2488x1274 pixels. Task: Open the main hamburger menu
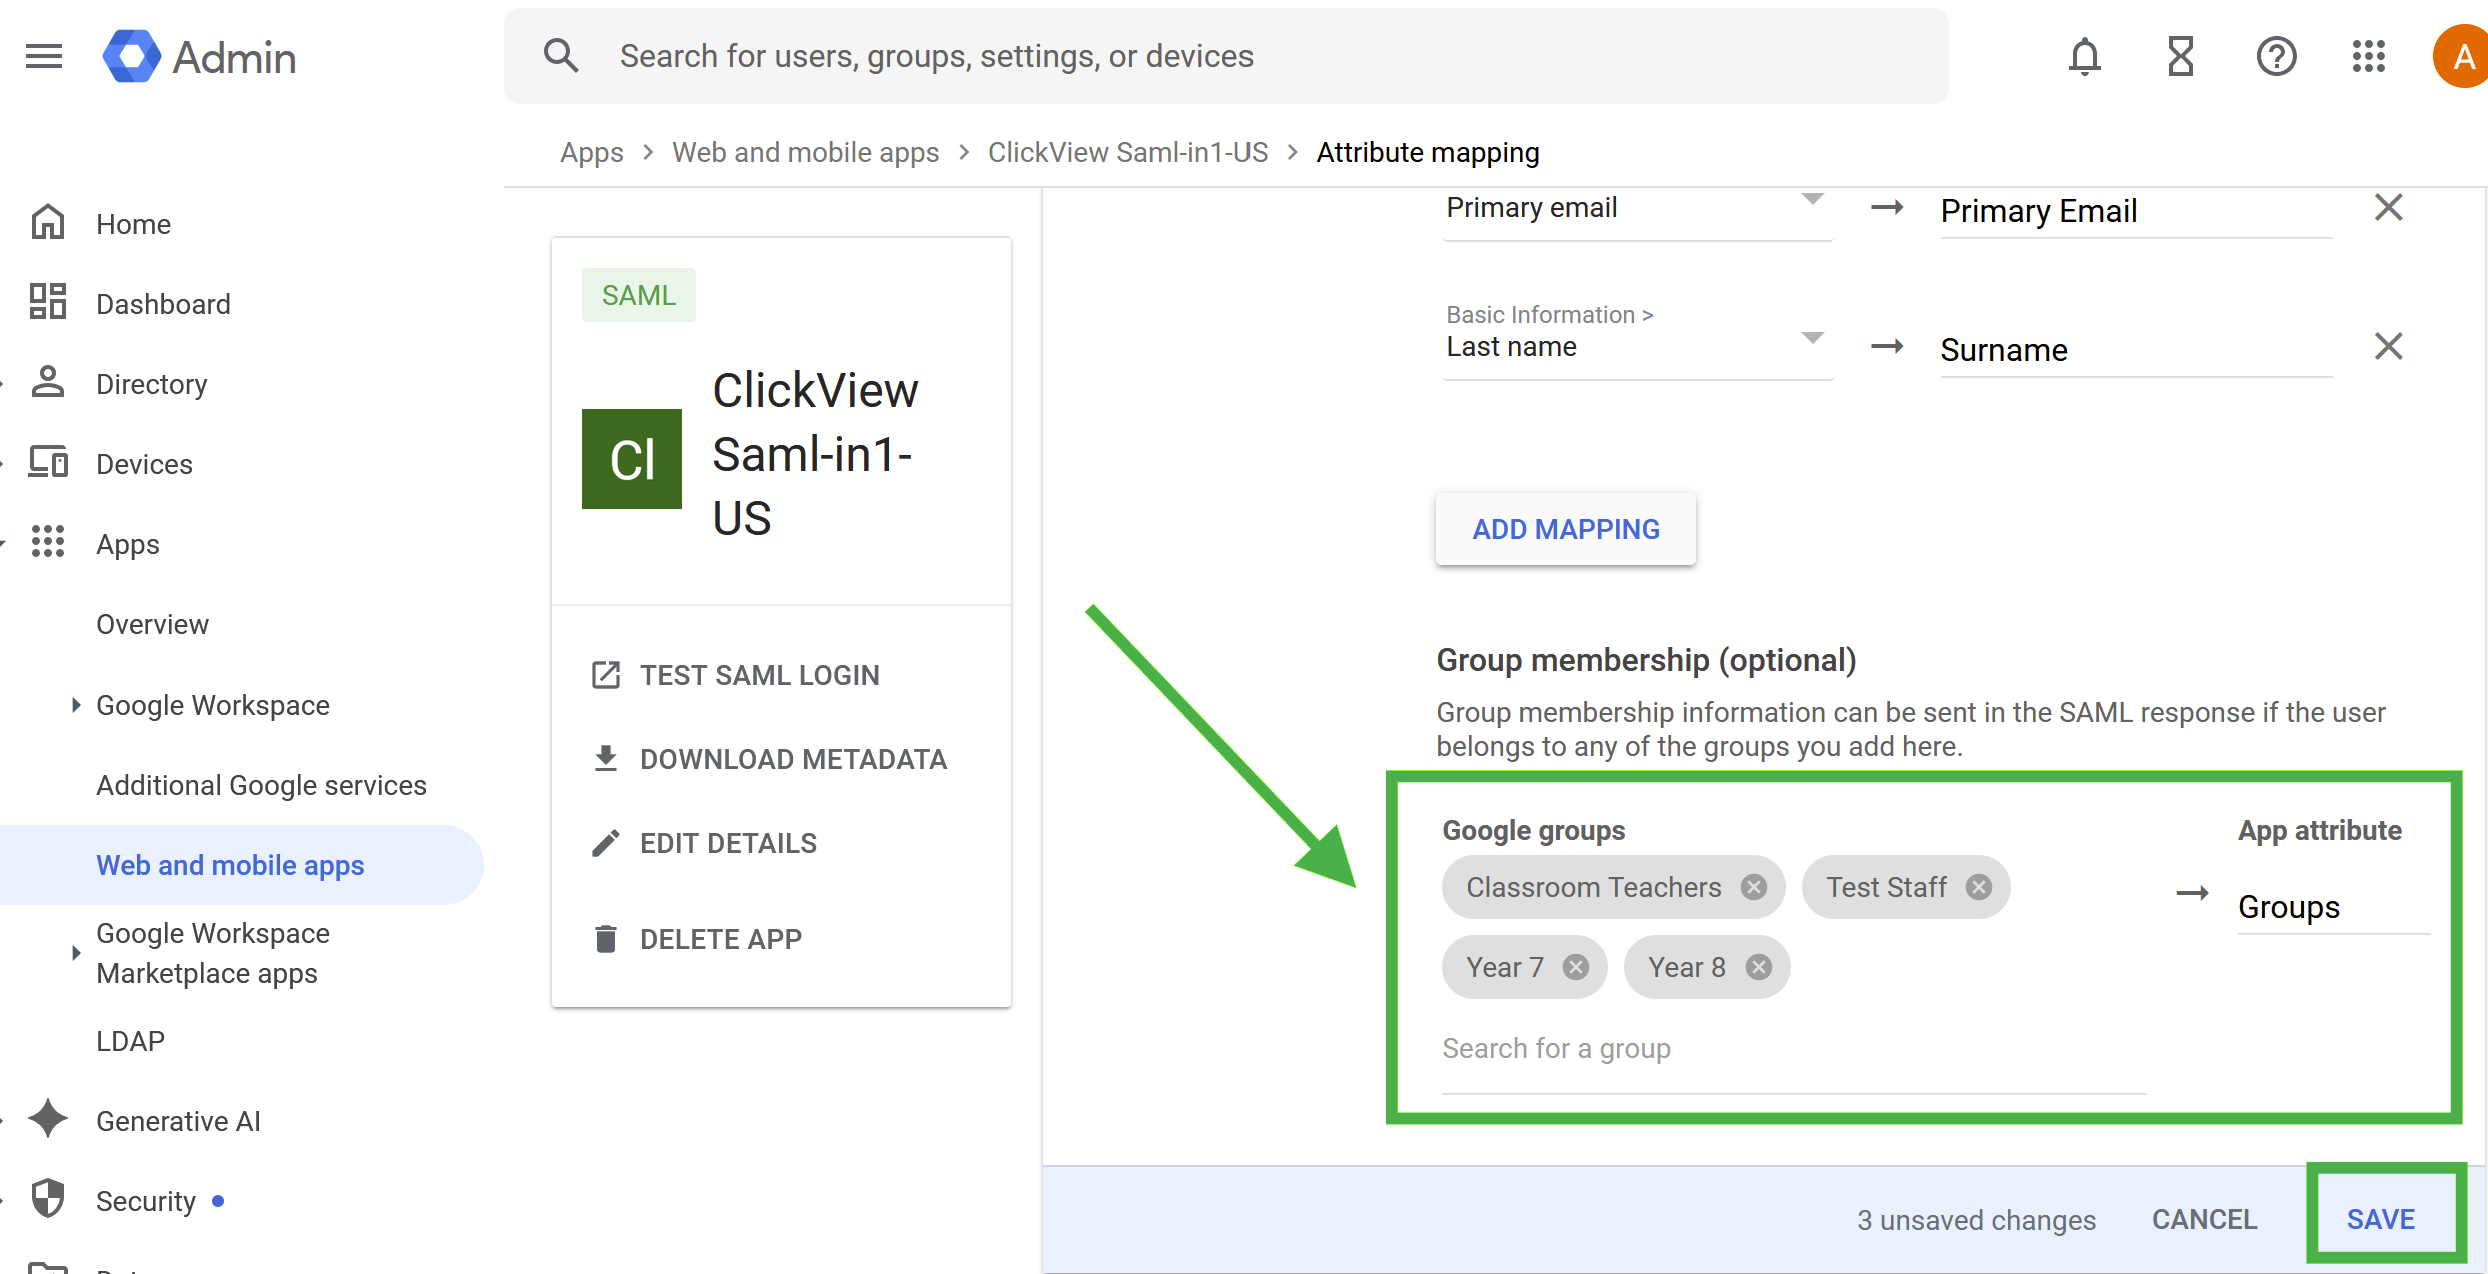[x=44, y=57]
